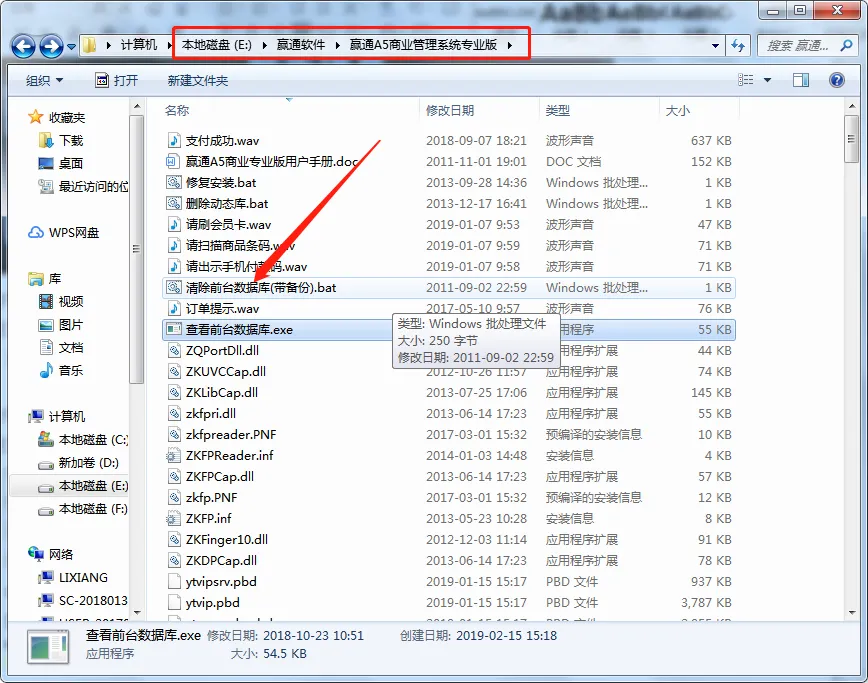Select 赢通A5商业管理系统专业版 breadcrumb

tap(423, 45)
